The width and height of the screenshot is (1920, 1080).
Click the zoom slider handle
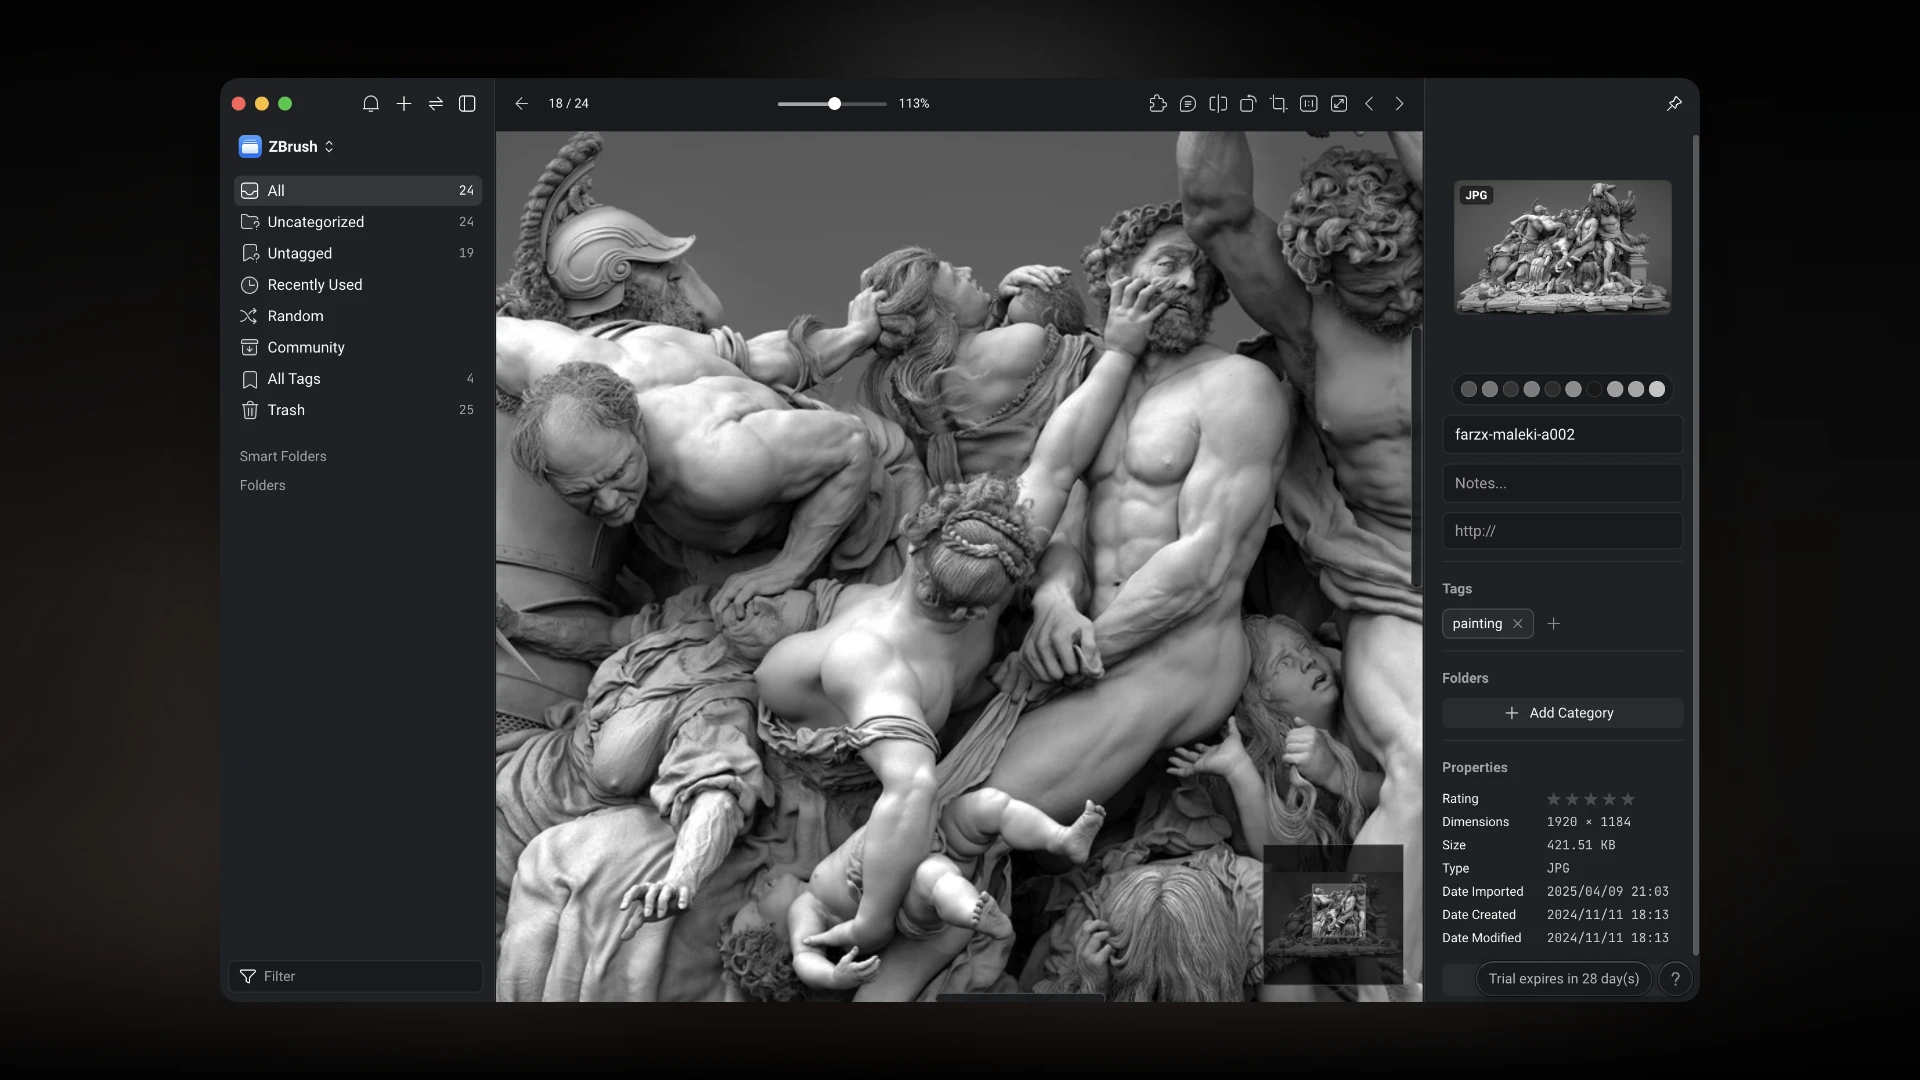(x=834, y=104)
